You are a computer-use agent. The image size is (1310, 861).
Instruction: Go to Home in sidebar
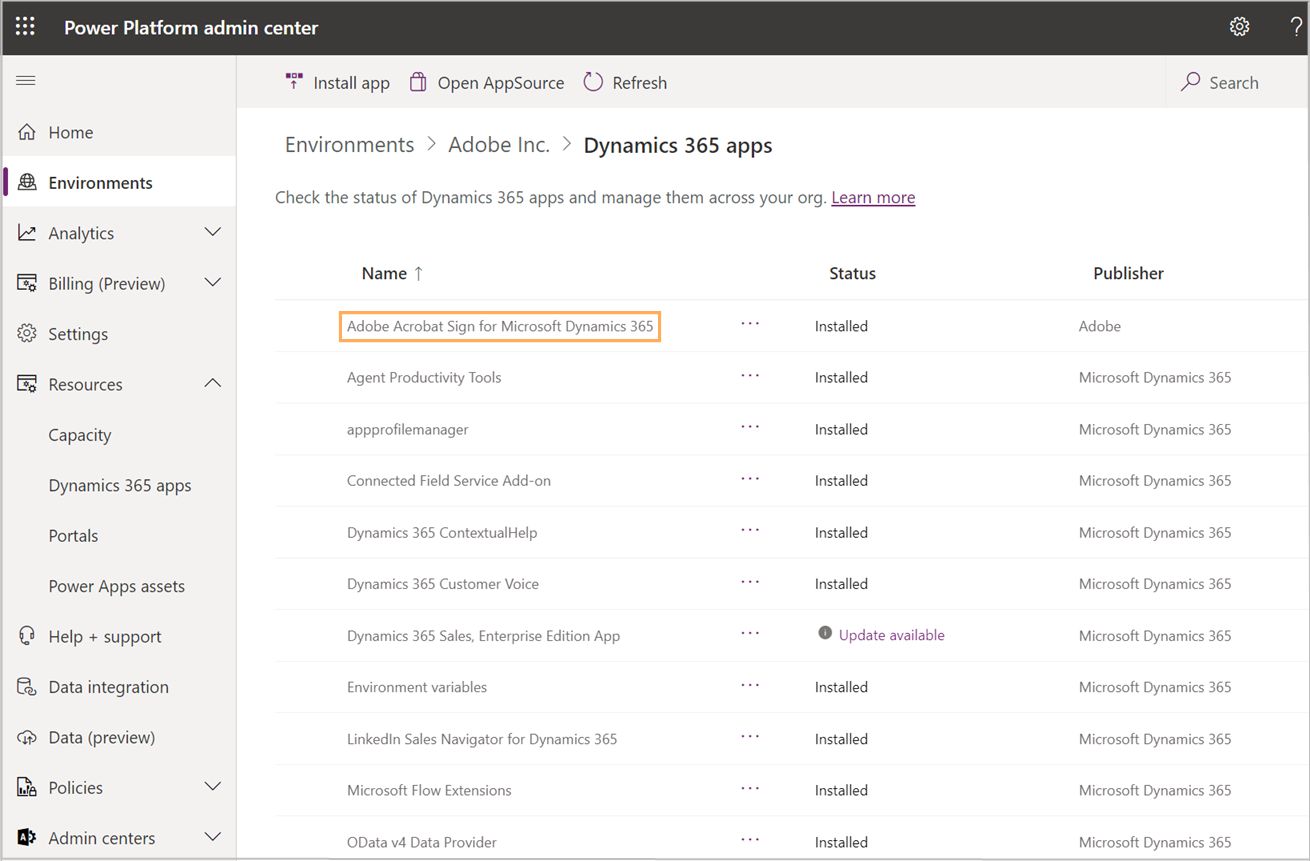pyautogui.click(x=71, y=132)
